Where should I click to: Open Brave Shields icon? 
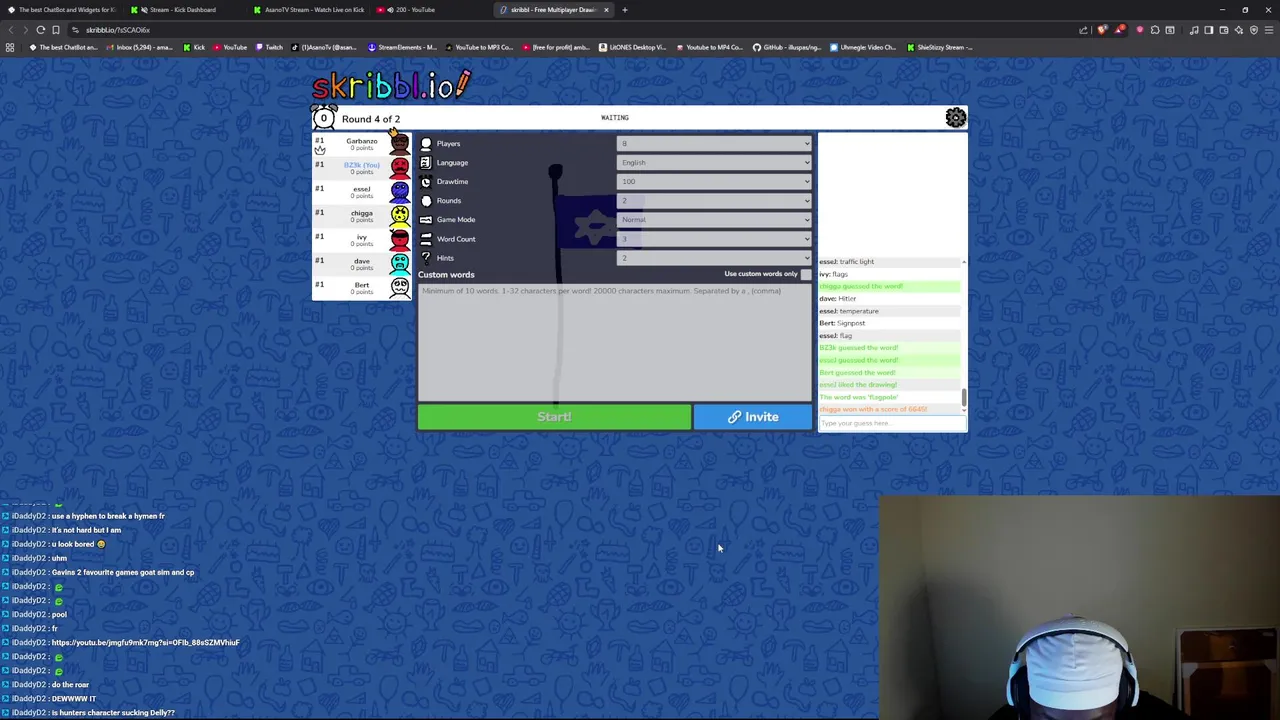tap(1102, 30)
